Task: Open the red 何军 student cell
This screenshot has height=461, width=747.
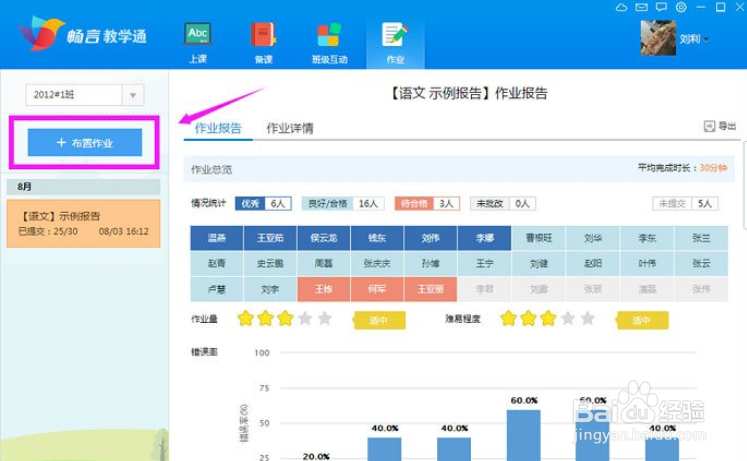Action: [377, 289]
